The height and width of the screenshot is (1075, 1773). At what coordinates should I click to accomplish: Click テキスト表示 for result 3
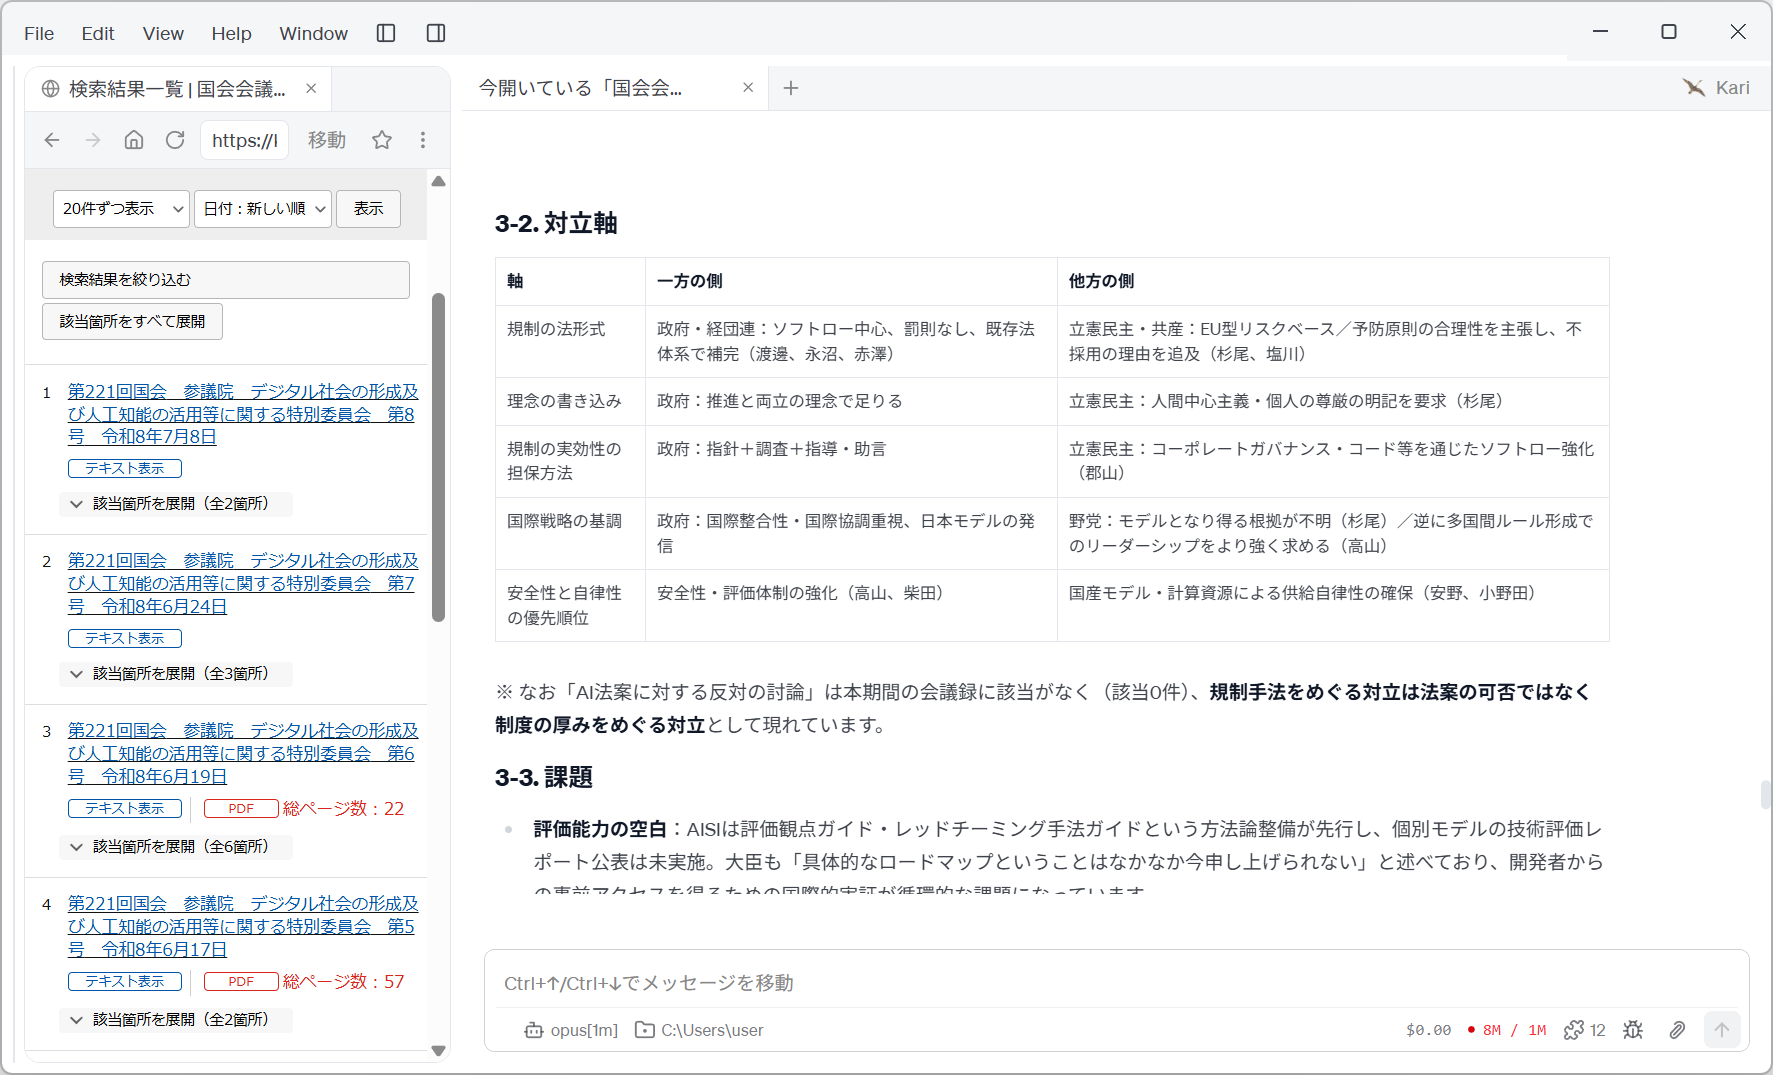[x=125, y=808]
